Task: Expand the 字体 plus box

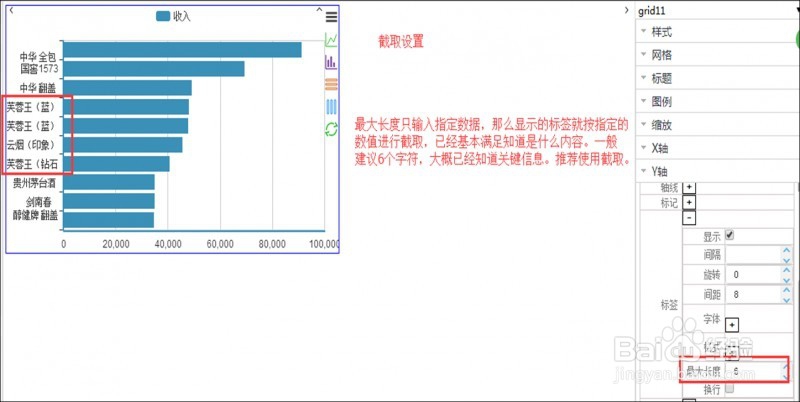Action: click(731, 324)
